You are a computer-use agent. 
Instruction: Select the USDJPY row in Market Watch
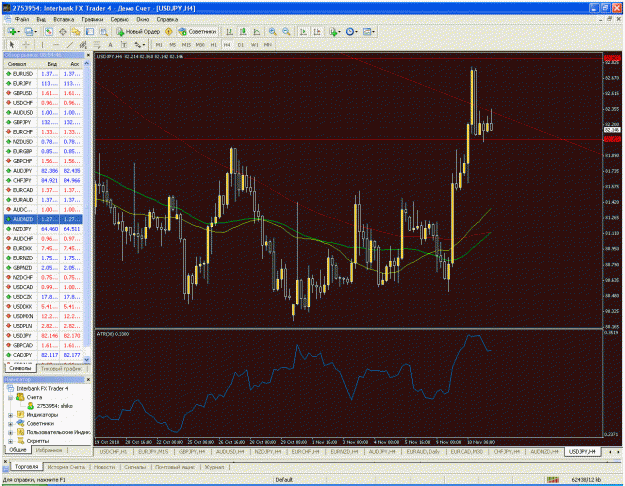coord(43,336)
